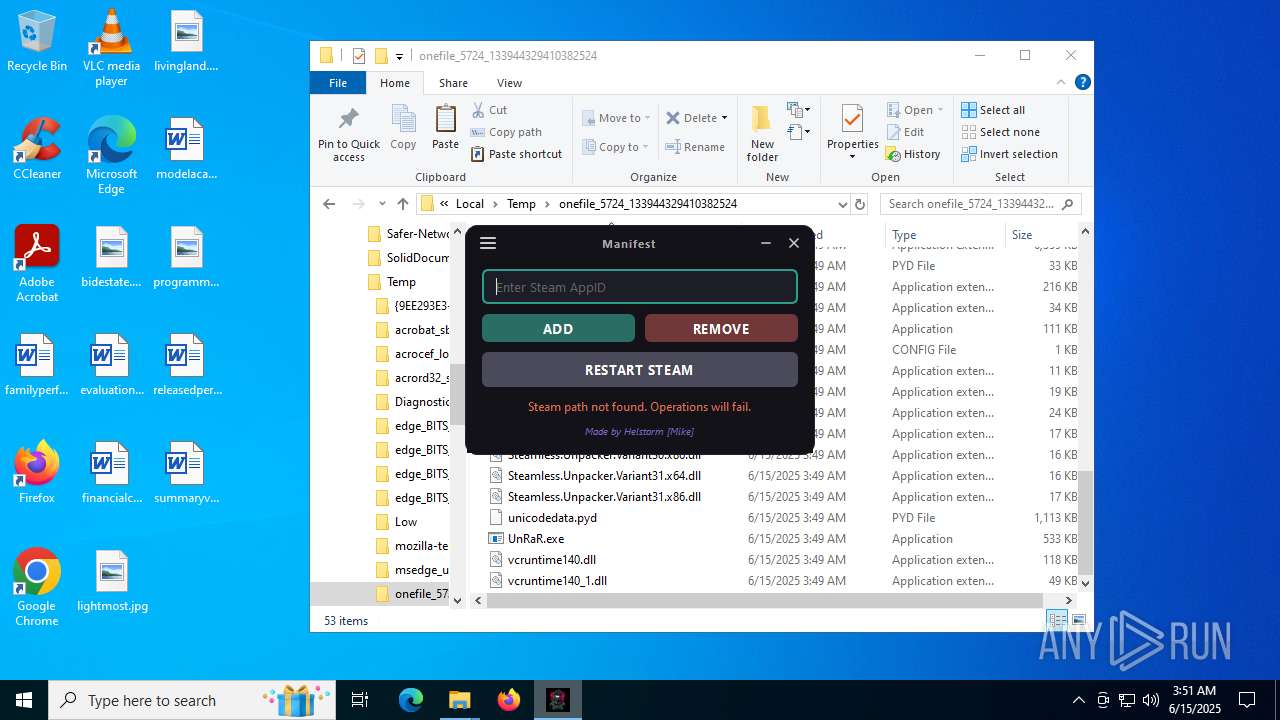Image resolution: width=1280 pixels, height=720 pixels.
Task: Click the Rename ribbon button
Action: pos(696,147)
